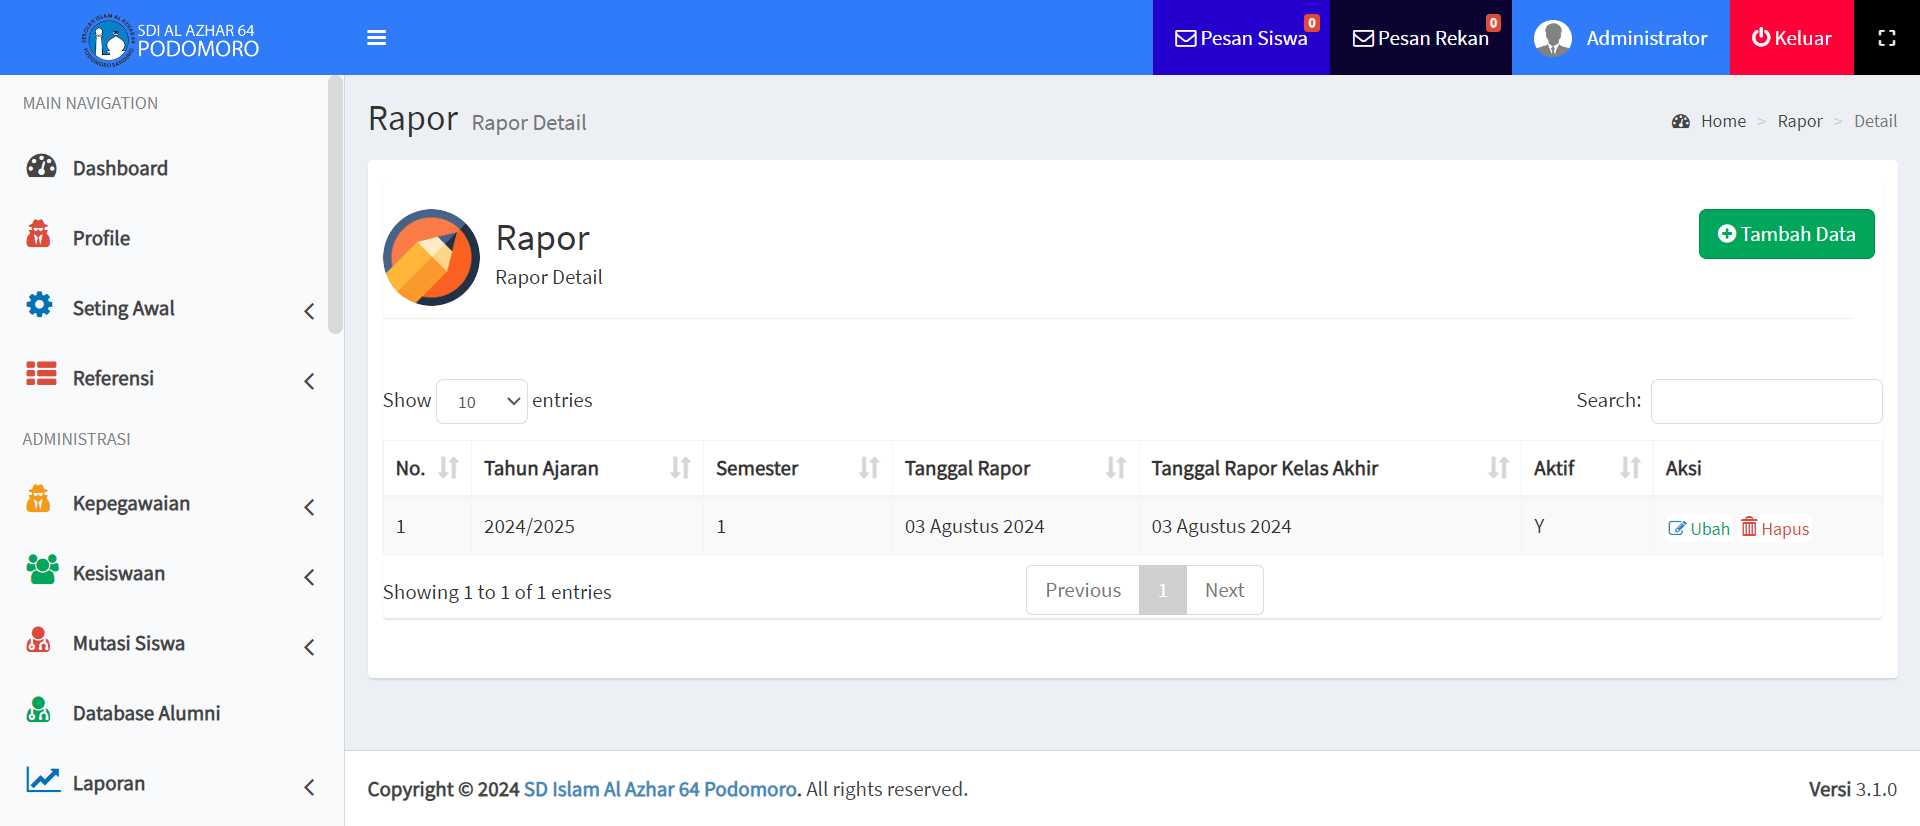The image size is (1920, 826).
Task: Click the Administrator avatar icon
Action: pyautogui.click(x=1552, y=38)
